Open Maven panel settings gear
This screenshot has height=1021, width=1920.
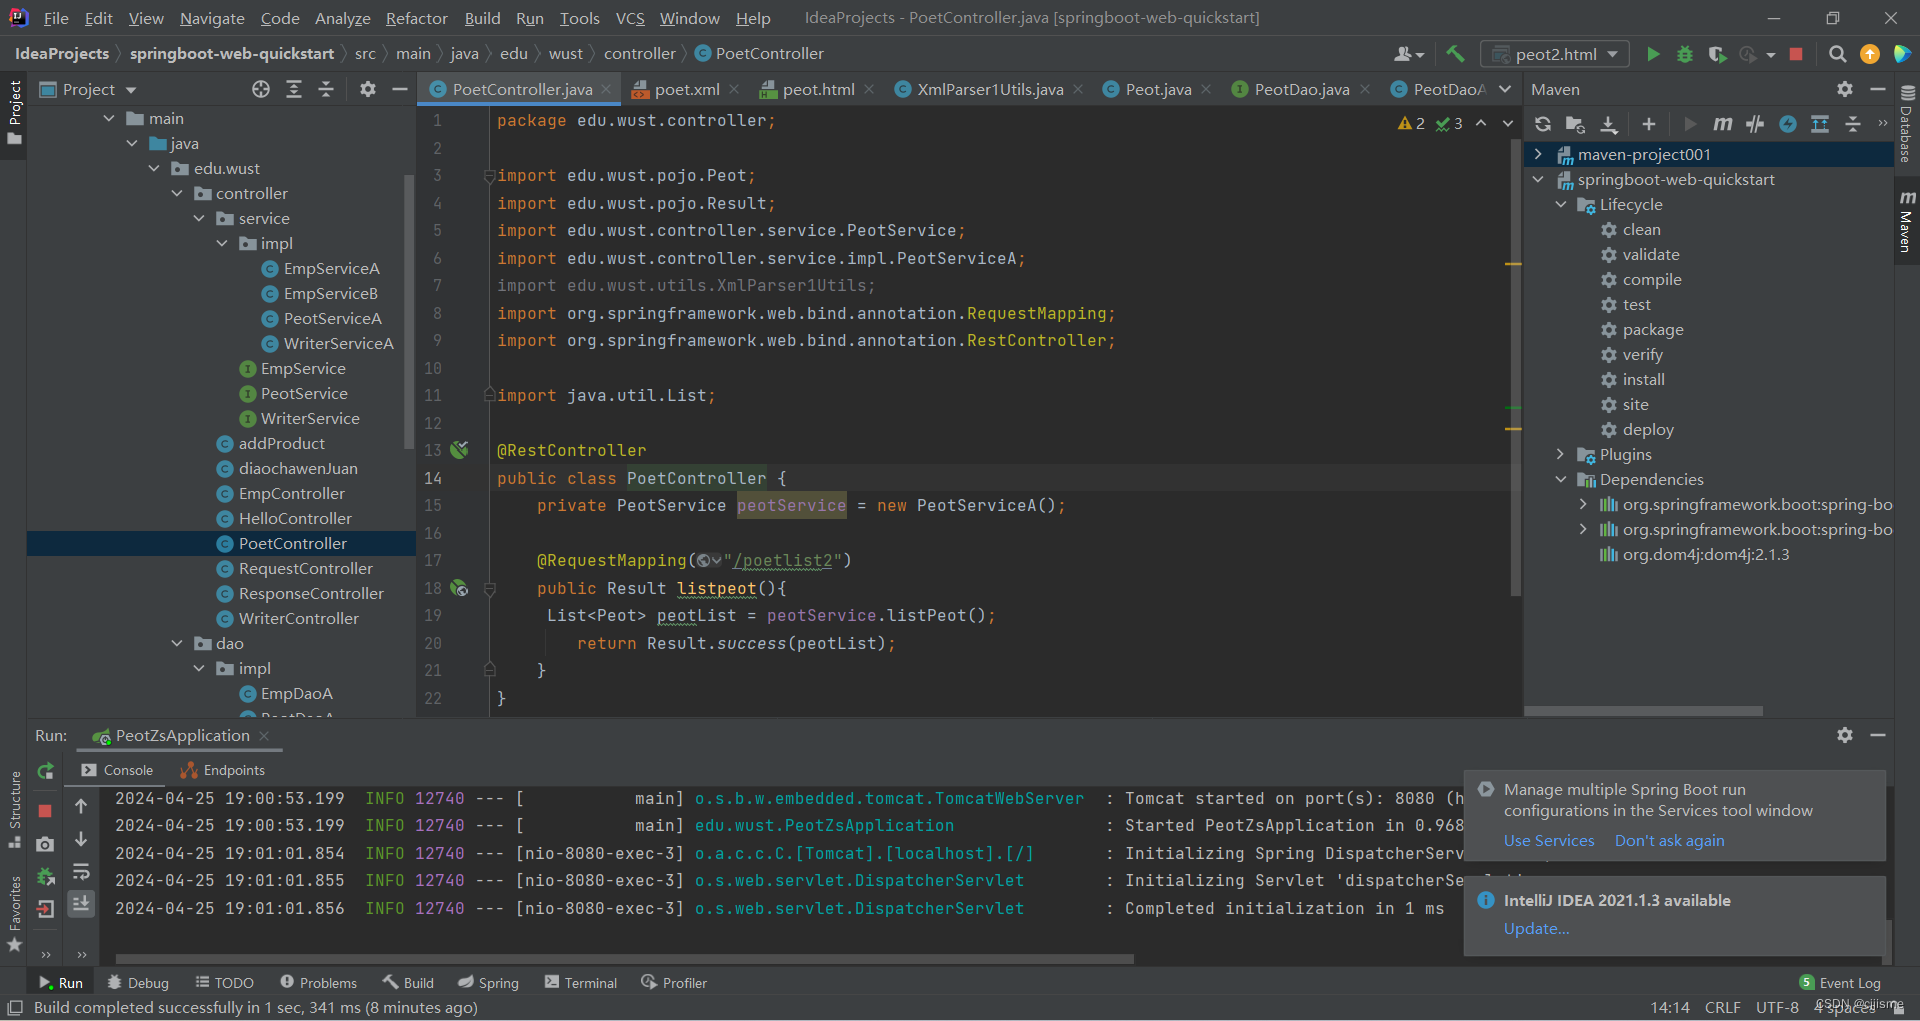tap(1845, 89)
